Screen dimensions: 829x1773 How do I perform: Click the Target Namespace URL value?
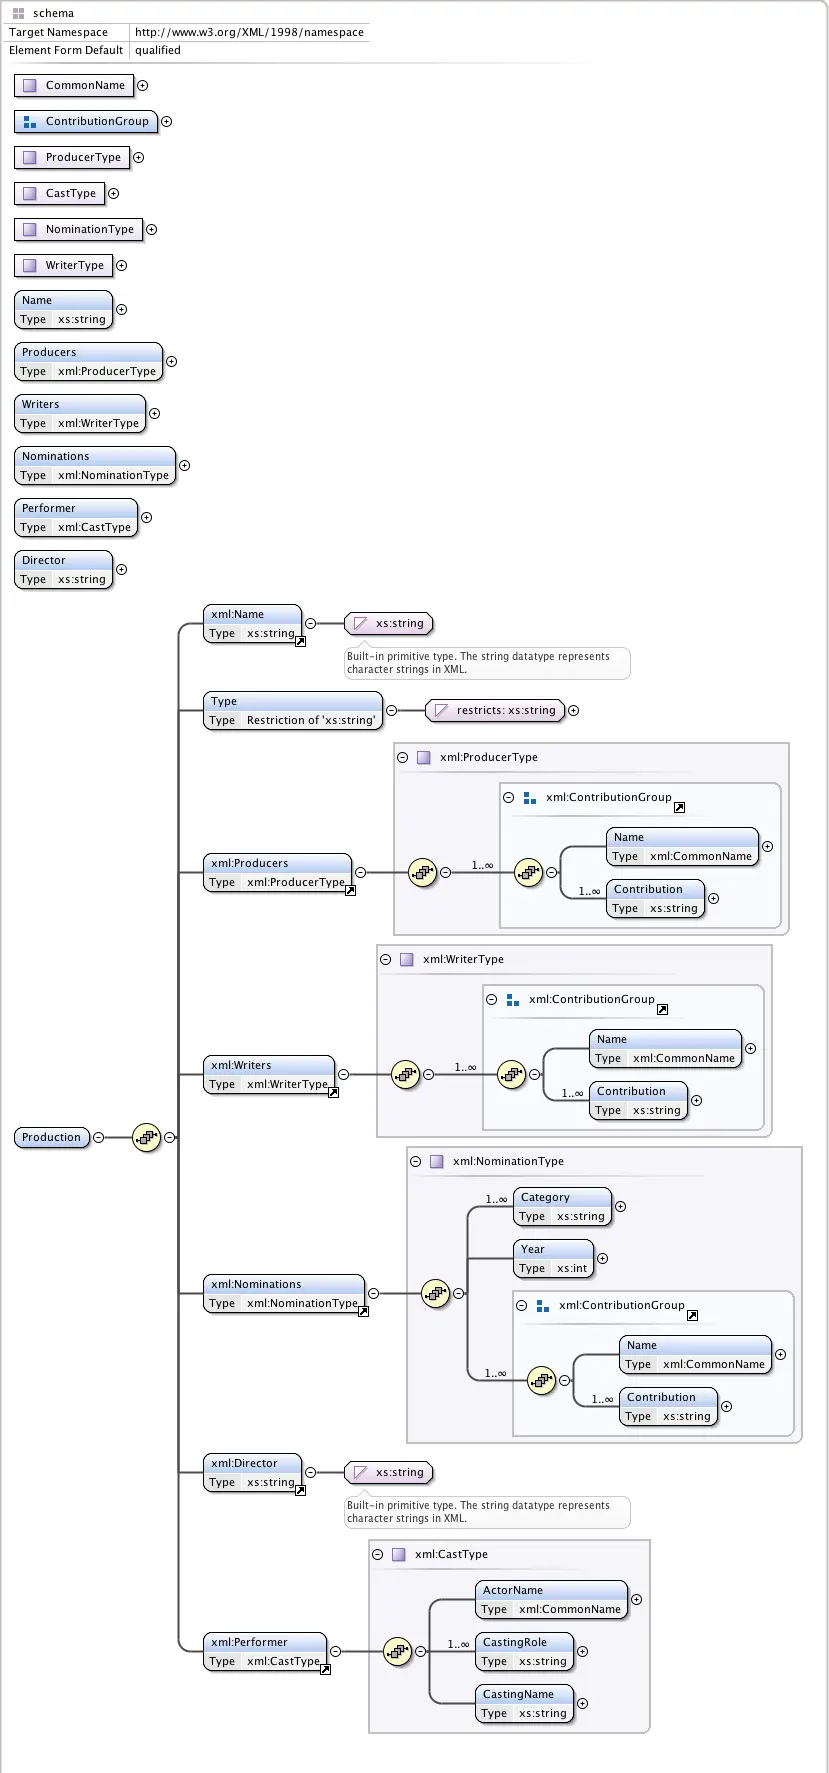coord(249,32)
